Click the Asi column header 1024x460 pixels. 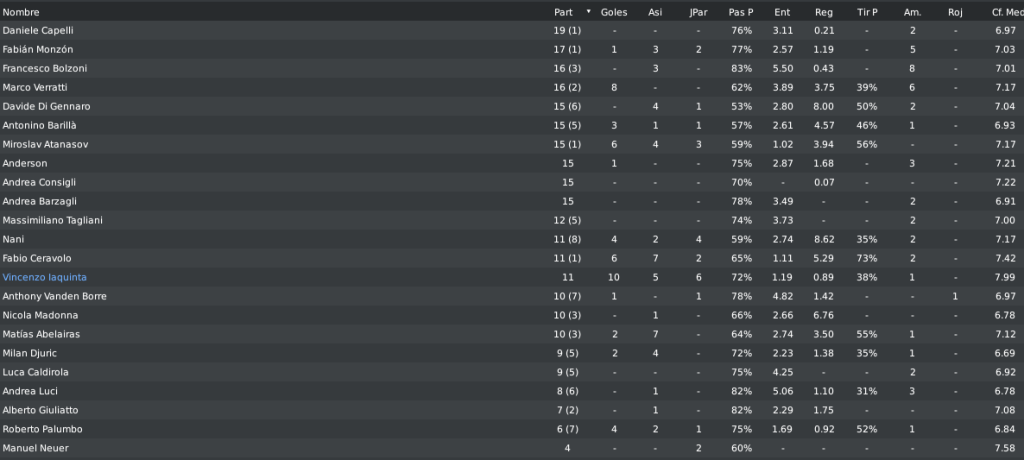pyautogui.click(x=655, y=12)
